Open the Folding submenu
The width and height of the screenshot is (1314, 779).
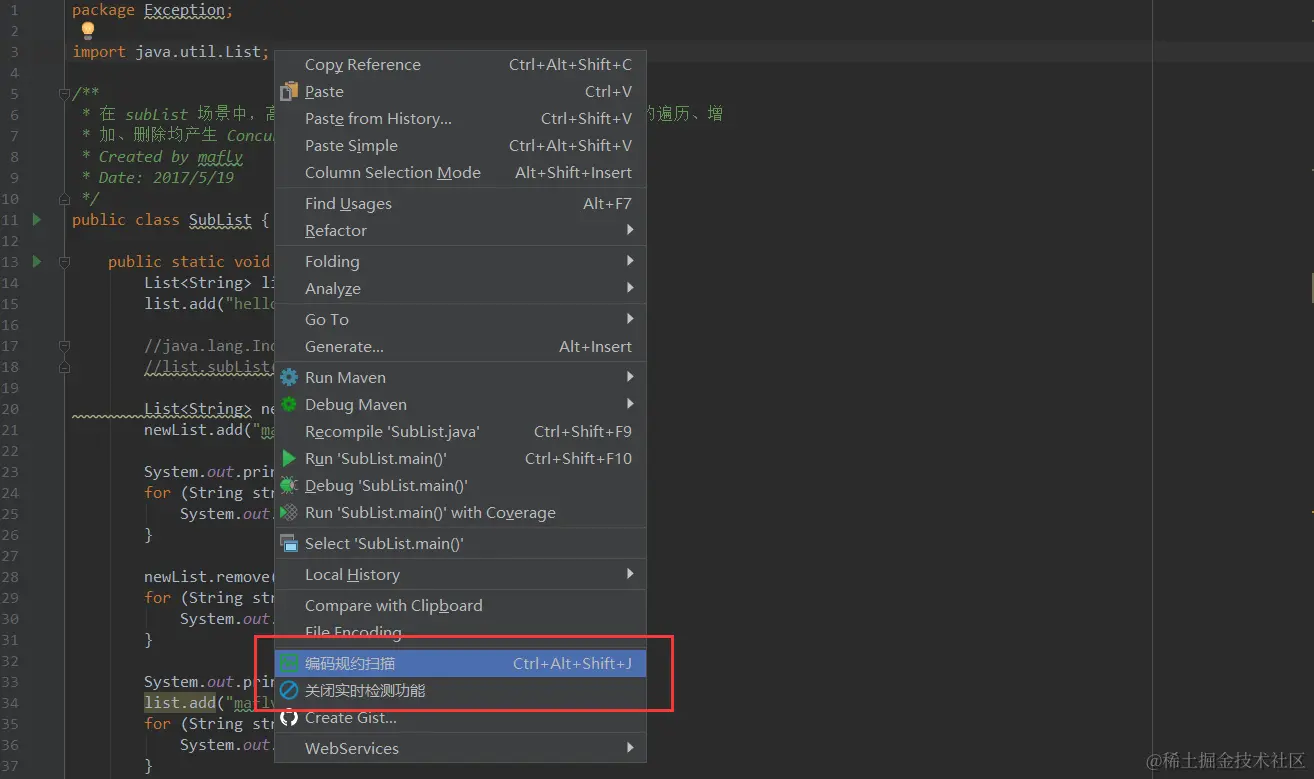pos(331,261)
